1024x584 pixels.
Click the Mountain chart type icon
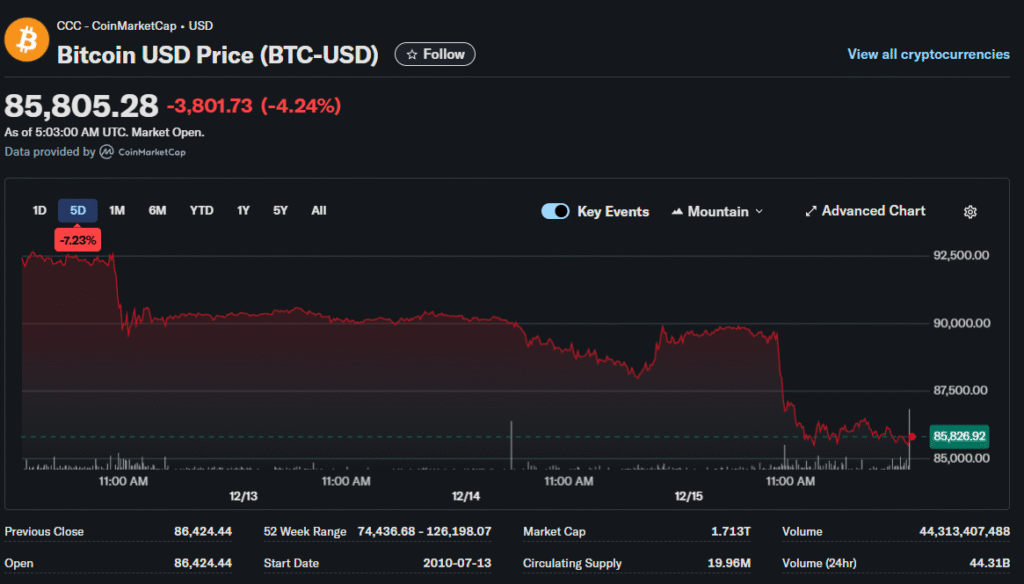coord(678,212)
